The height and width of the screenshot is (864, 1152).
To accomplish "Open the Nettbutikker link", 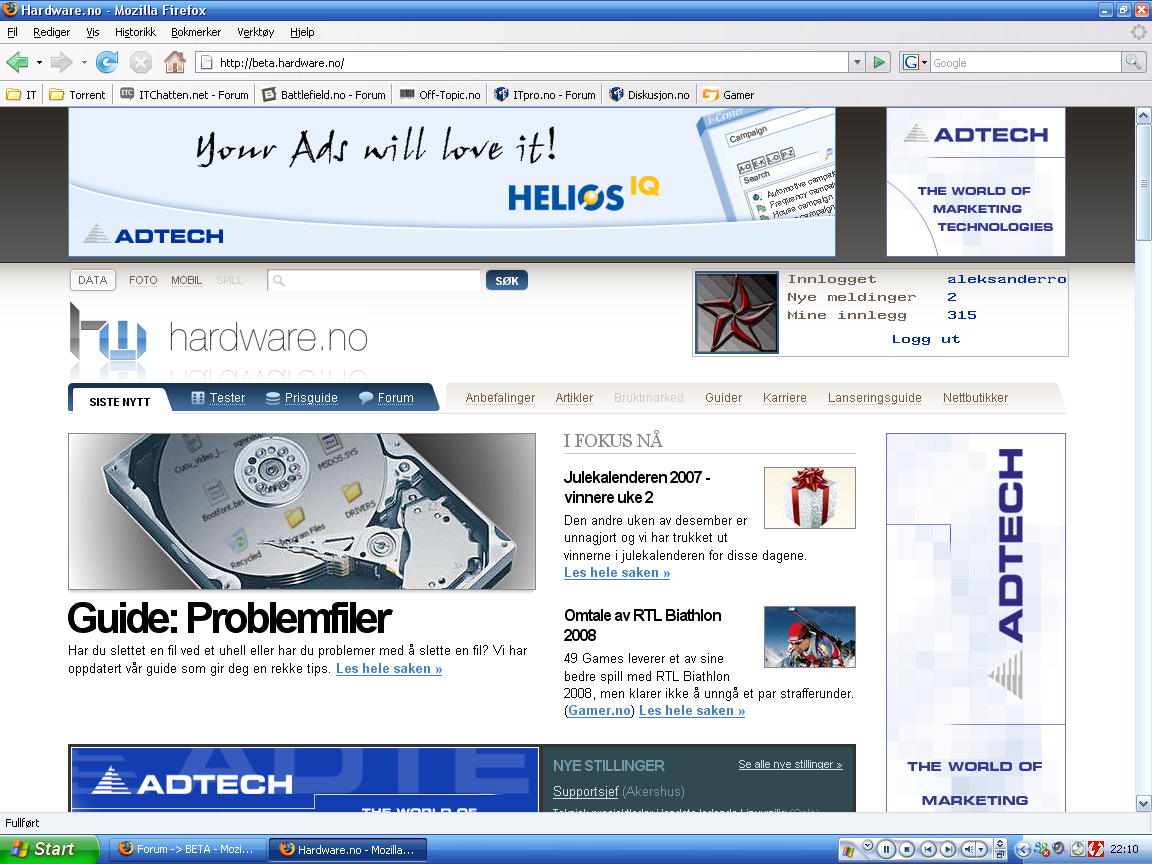I will click(976, 397).
